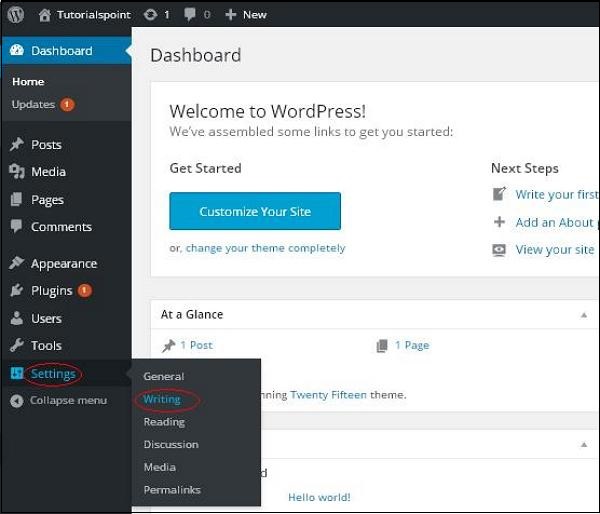Click the Plugins plug icon

[x=17, y=291]
